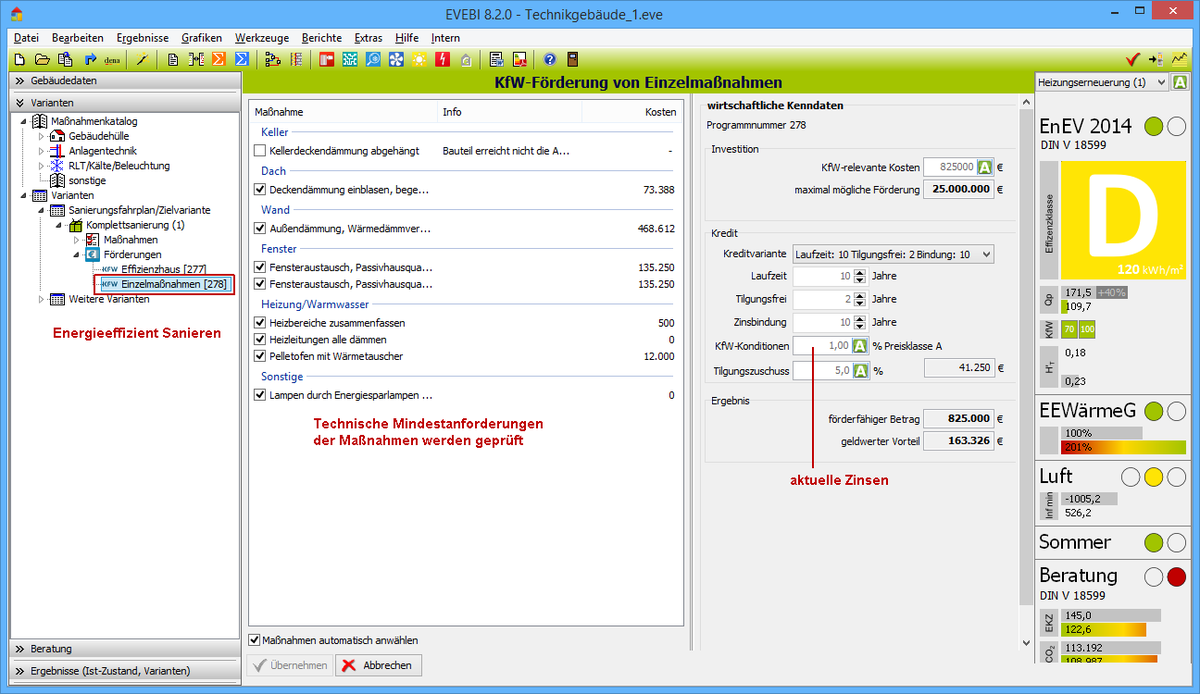Toggle Heizleitungen alle dämmen checkbox
The image size is (1200, 694).
[x=260, y=340]
